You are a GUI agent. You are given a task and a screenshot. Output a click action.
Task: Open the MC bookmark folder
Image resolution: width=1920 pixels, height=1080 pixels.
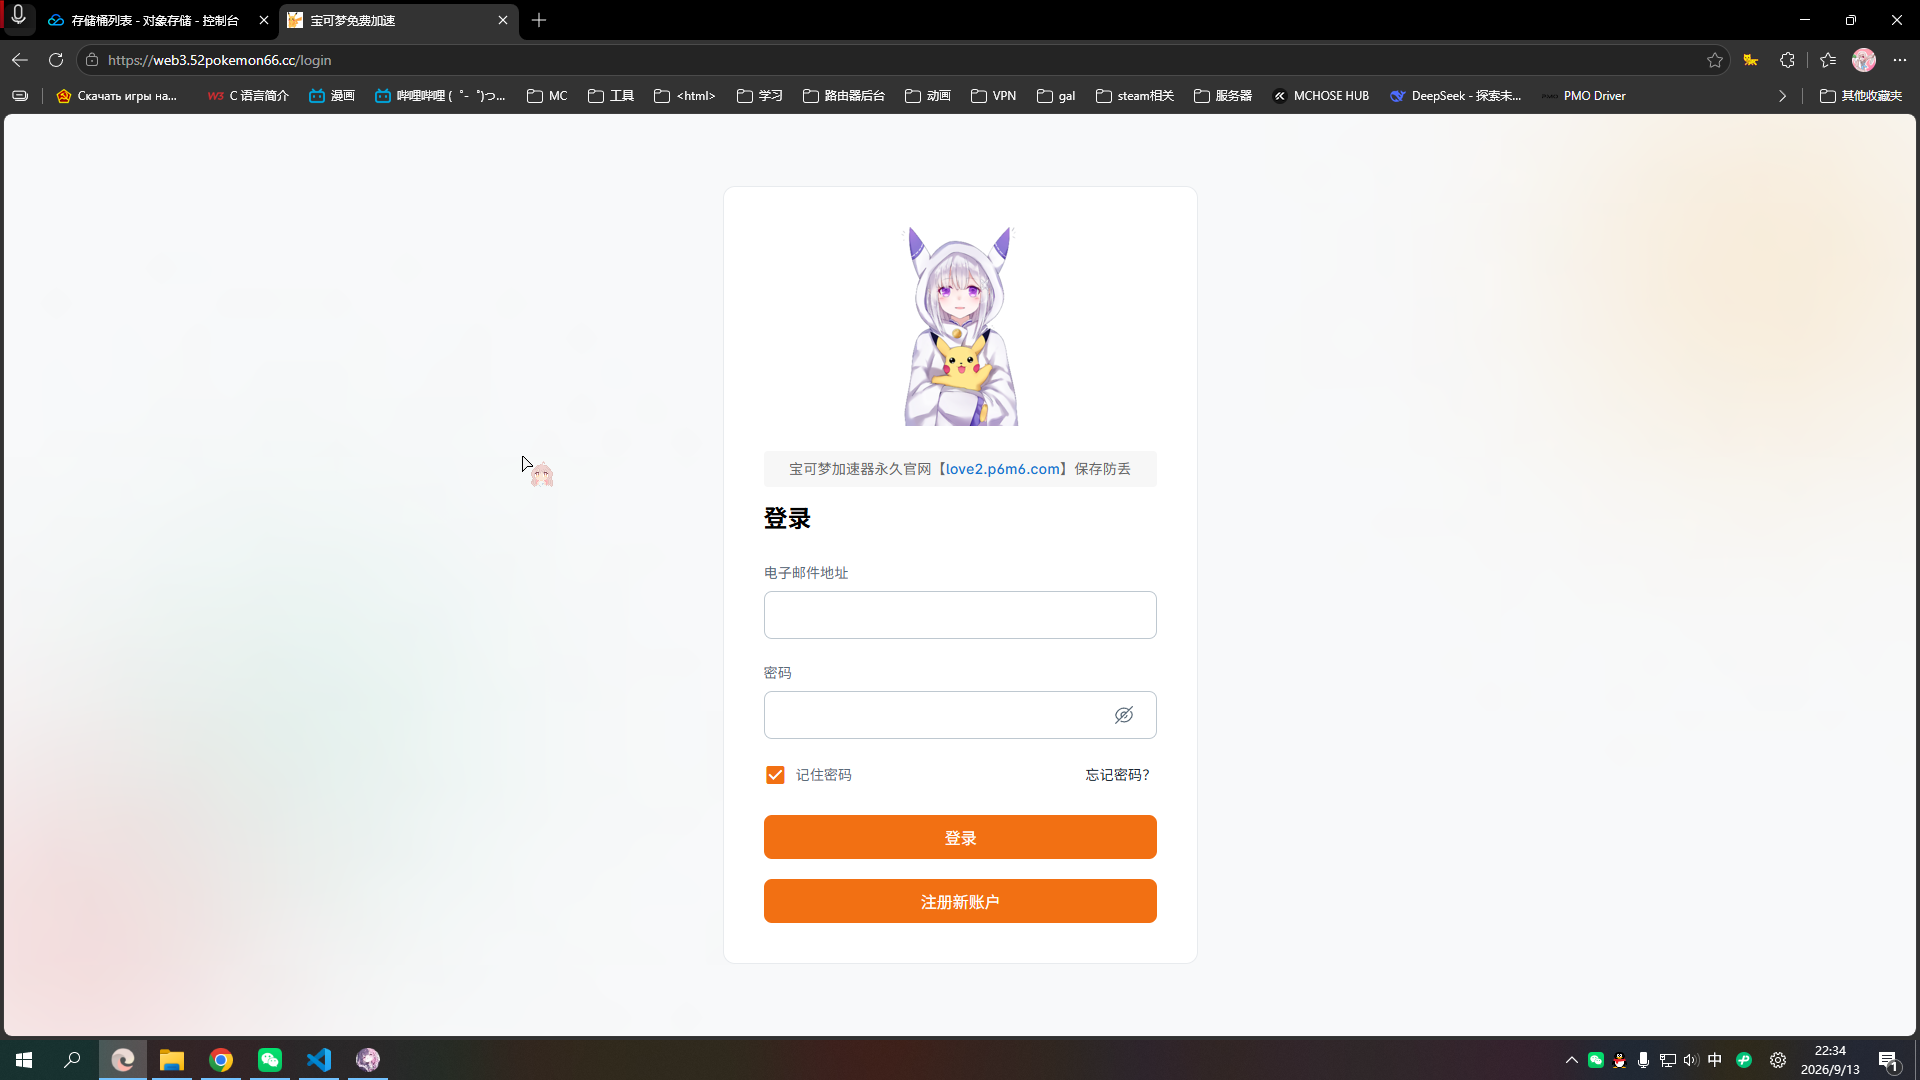547,96
